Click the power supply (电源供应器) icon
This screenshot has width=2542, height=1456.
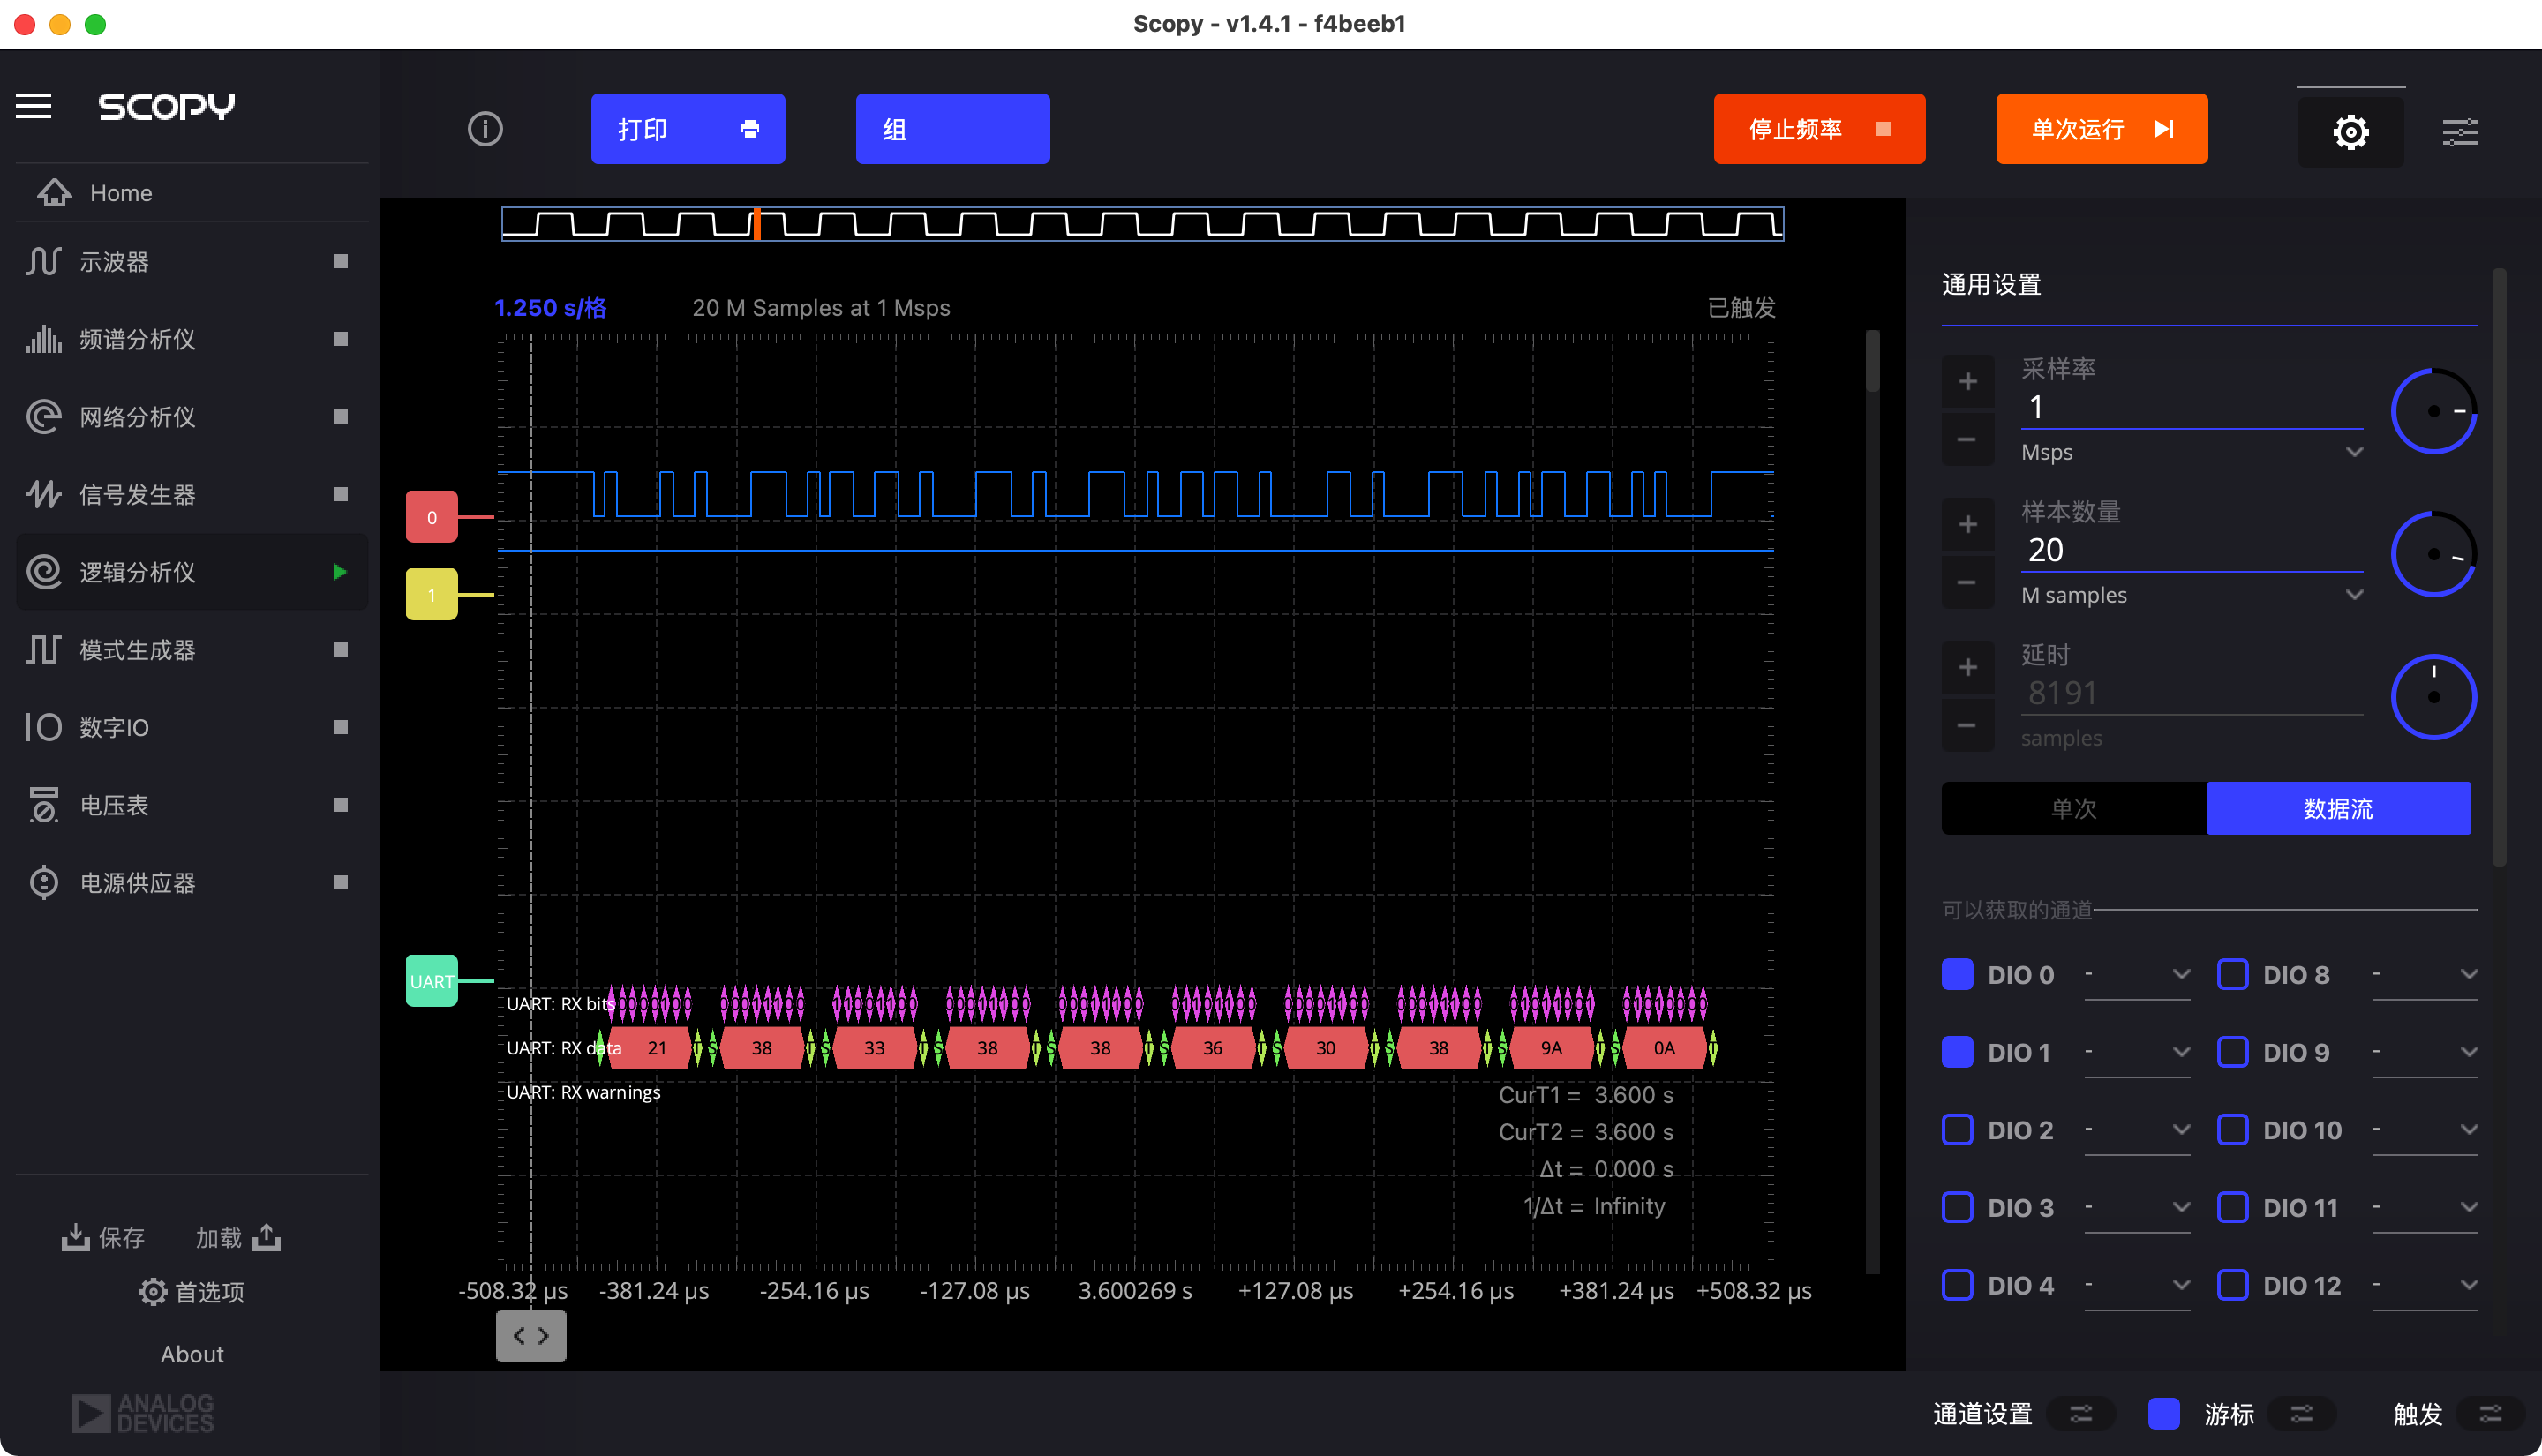44,882
